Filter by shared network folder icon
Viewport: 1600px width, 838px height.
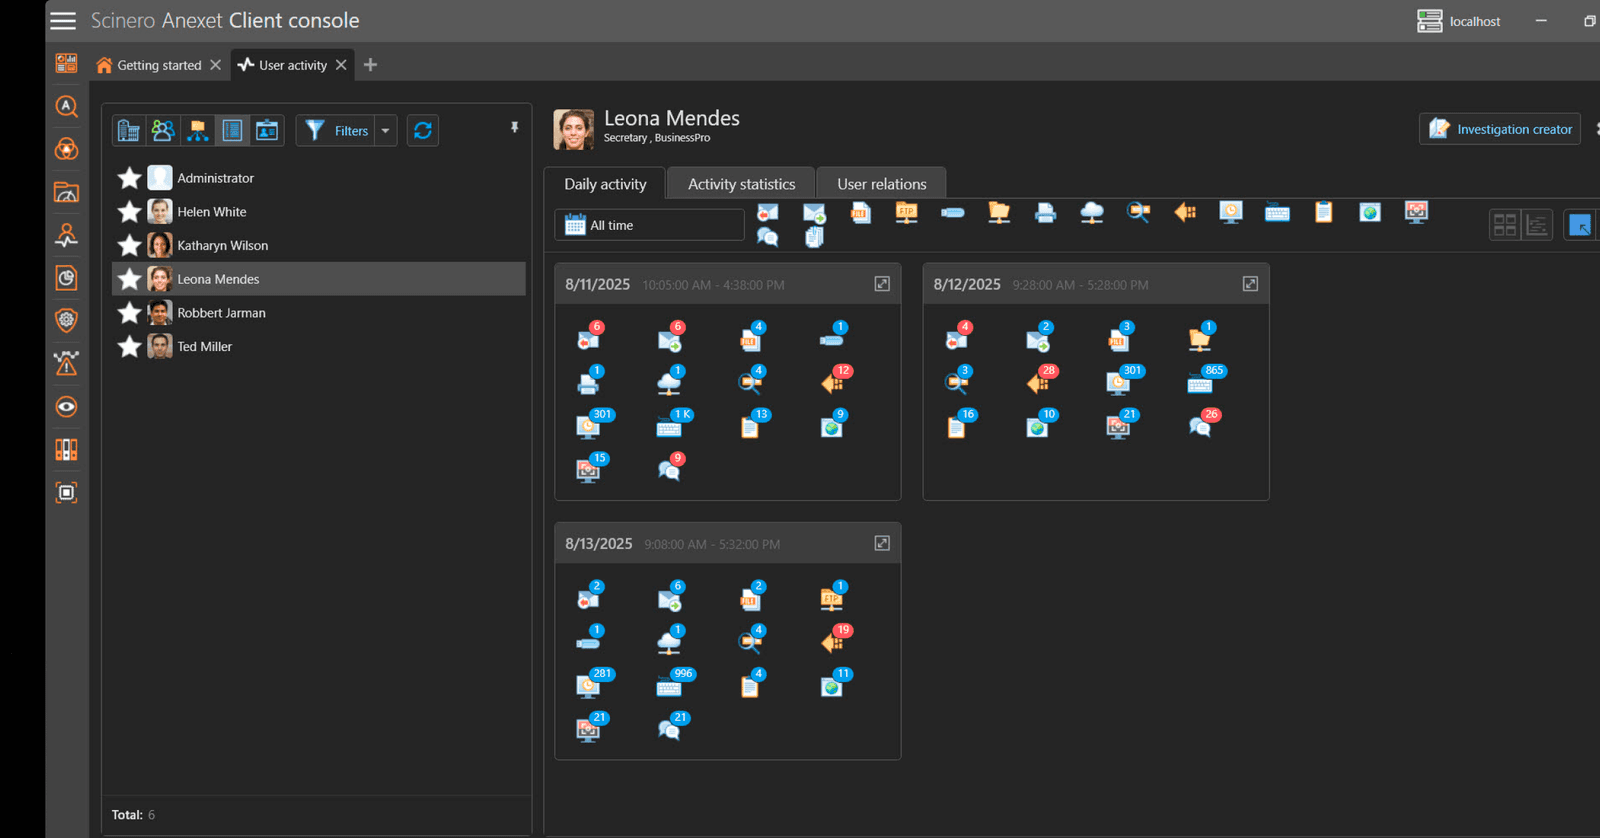pyautogui.click(x=999, y=212)
